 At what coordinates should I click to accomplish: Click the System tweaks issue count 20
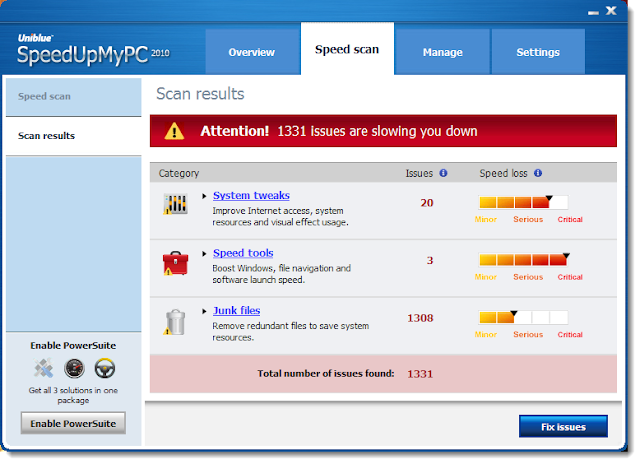(x=427, y=203)
